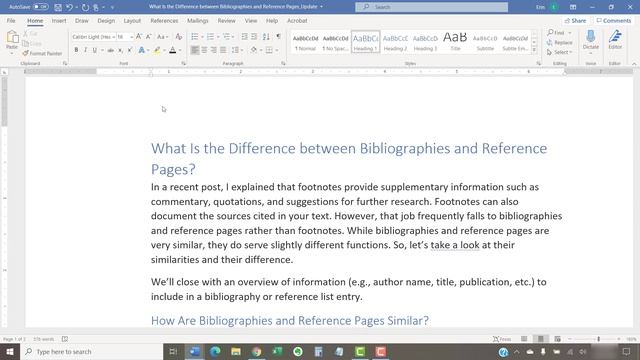
Task: Apply the No Spacing style
Action: (336, 42)
